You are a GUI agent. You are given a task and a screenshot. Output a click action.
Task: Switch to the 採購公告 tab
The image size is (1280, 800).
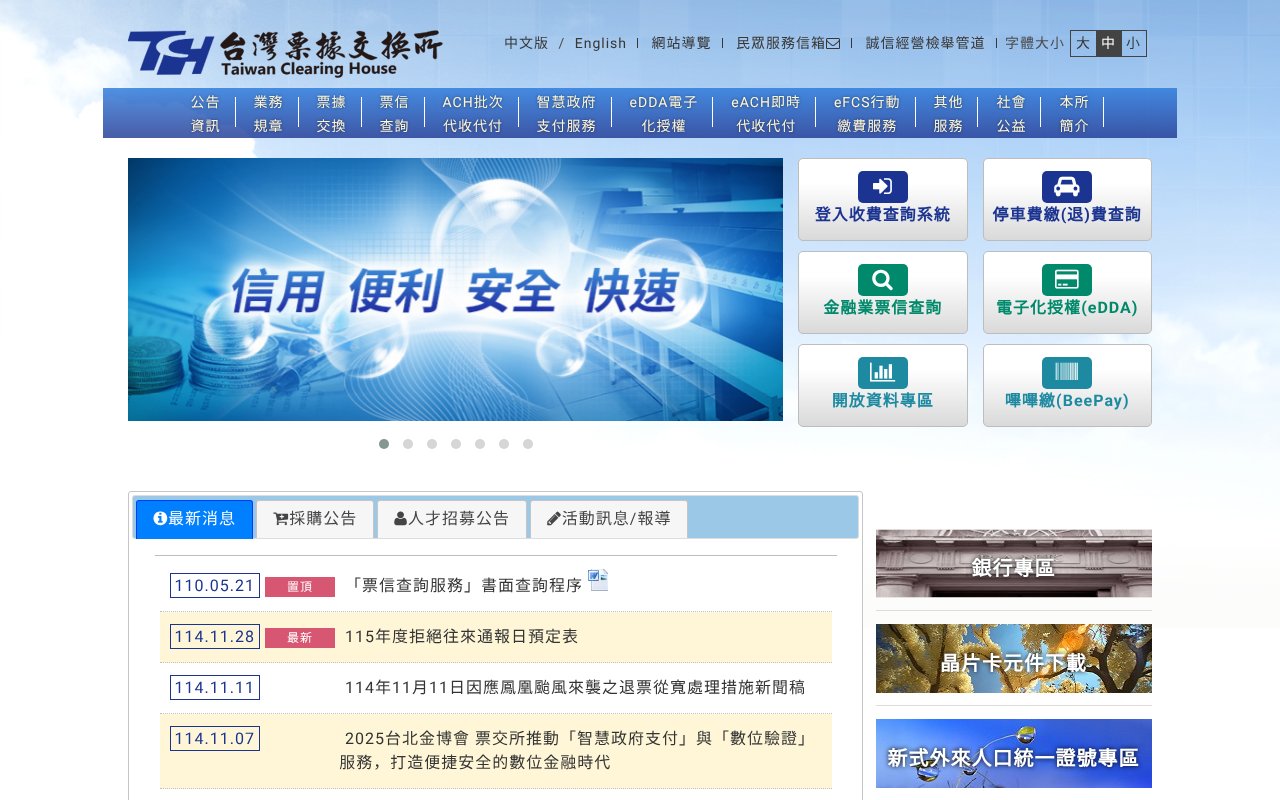(315, 518)
